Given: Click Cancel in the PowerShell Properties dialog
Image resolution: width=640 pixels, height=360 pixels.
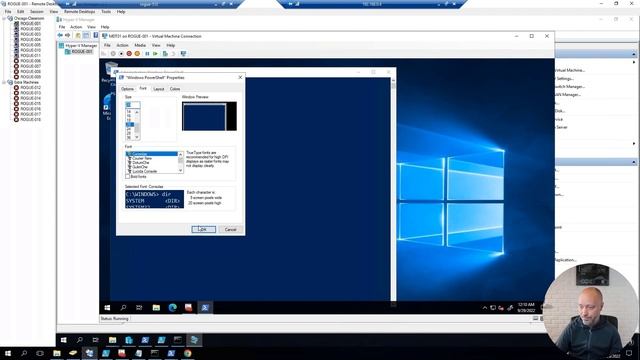Looking at the screenshot, I should point(230,229).
